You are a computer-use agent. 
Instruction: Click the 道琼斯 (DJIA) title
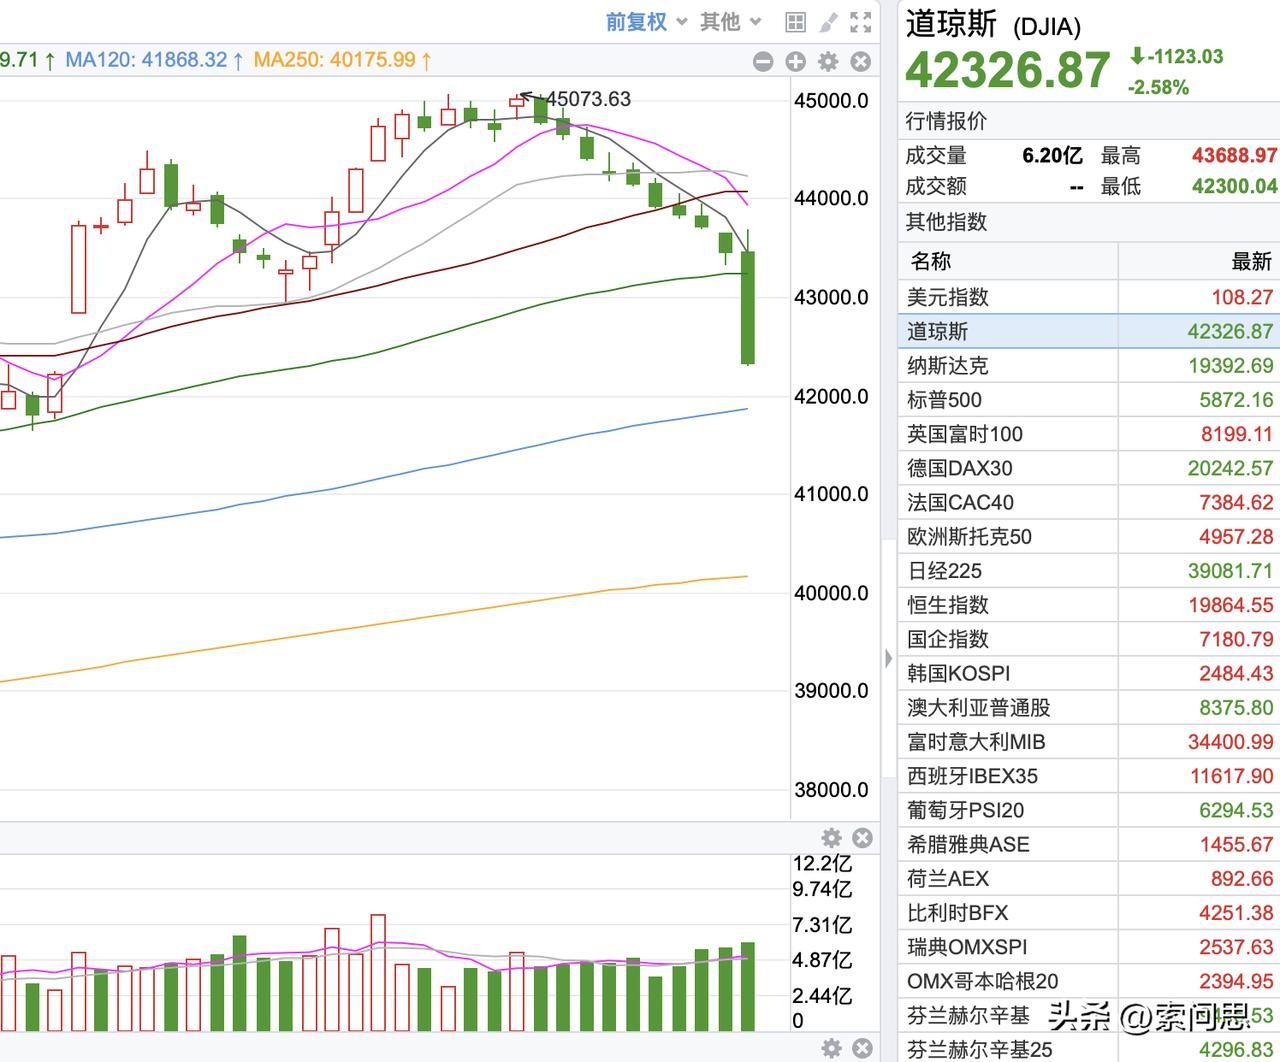click(993, 24)
